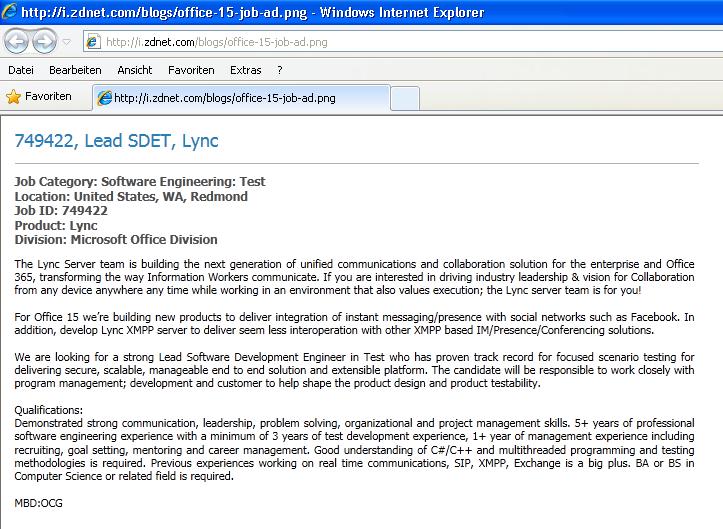The height and width of the screenshot is (529, 723).
Task: Open the Extras menu
Action: pos(246,70)
